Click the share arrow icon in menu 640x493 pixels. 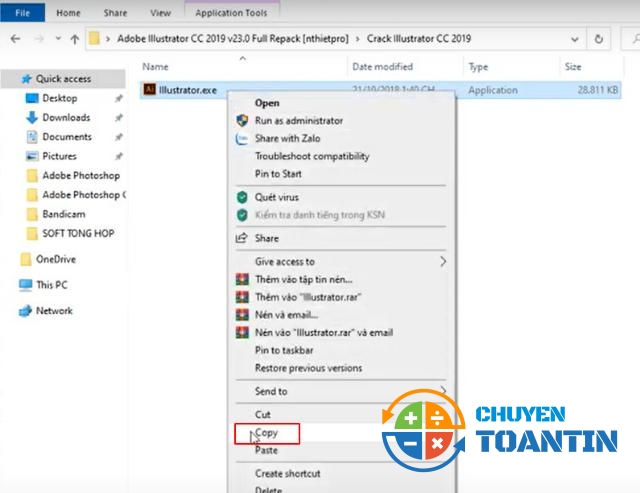[x=242, y=238]
